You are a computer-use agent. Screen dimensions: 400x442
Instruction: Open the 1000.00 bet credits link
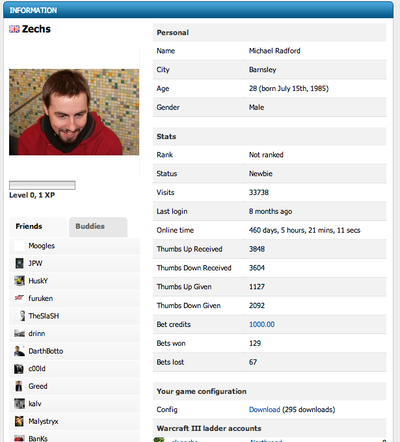[x=262, y=324]
